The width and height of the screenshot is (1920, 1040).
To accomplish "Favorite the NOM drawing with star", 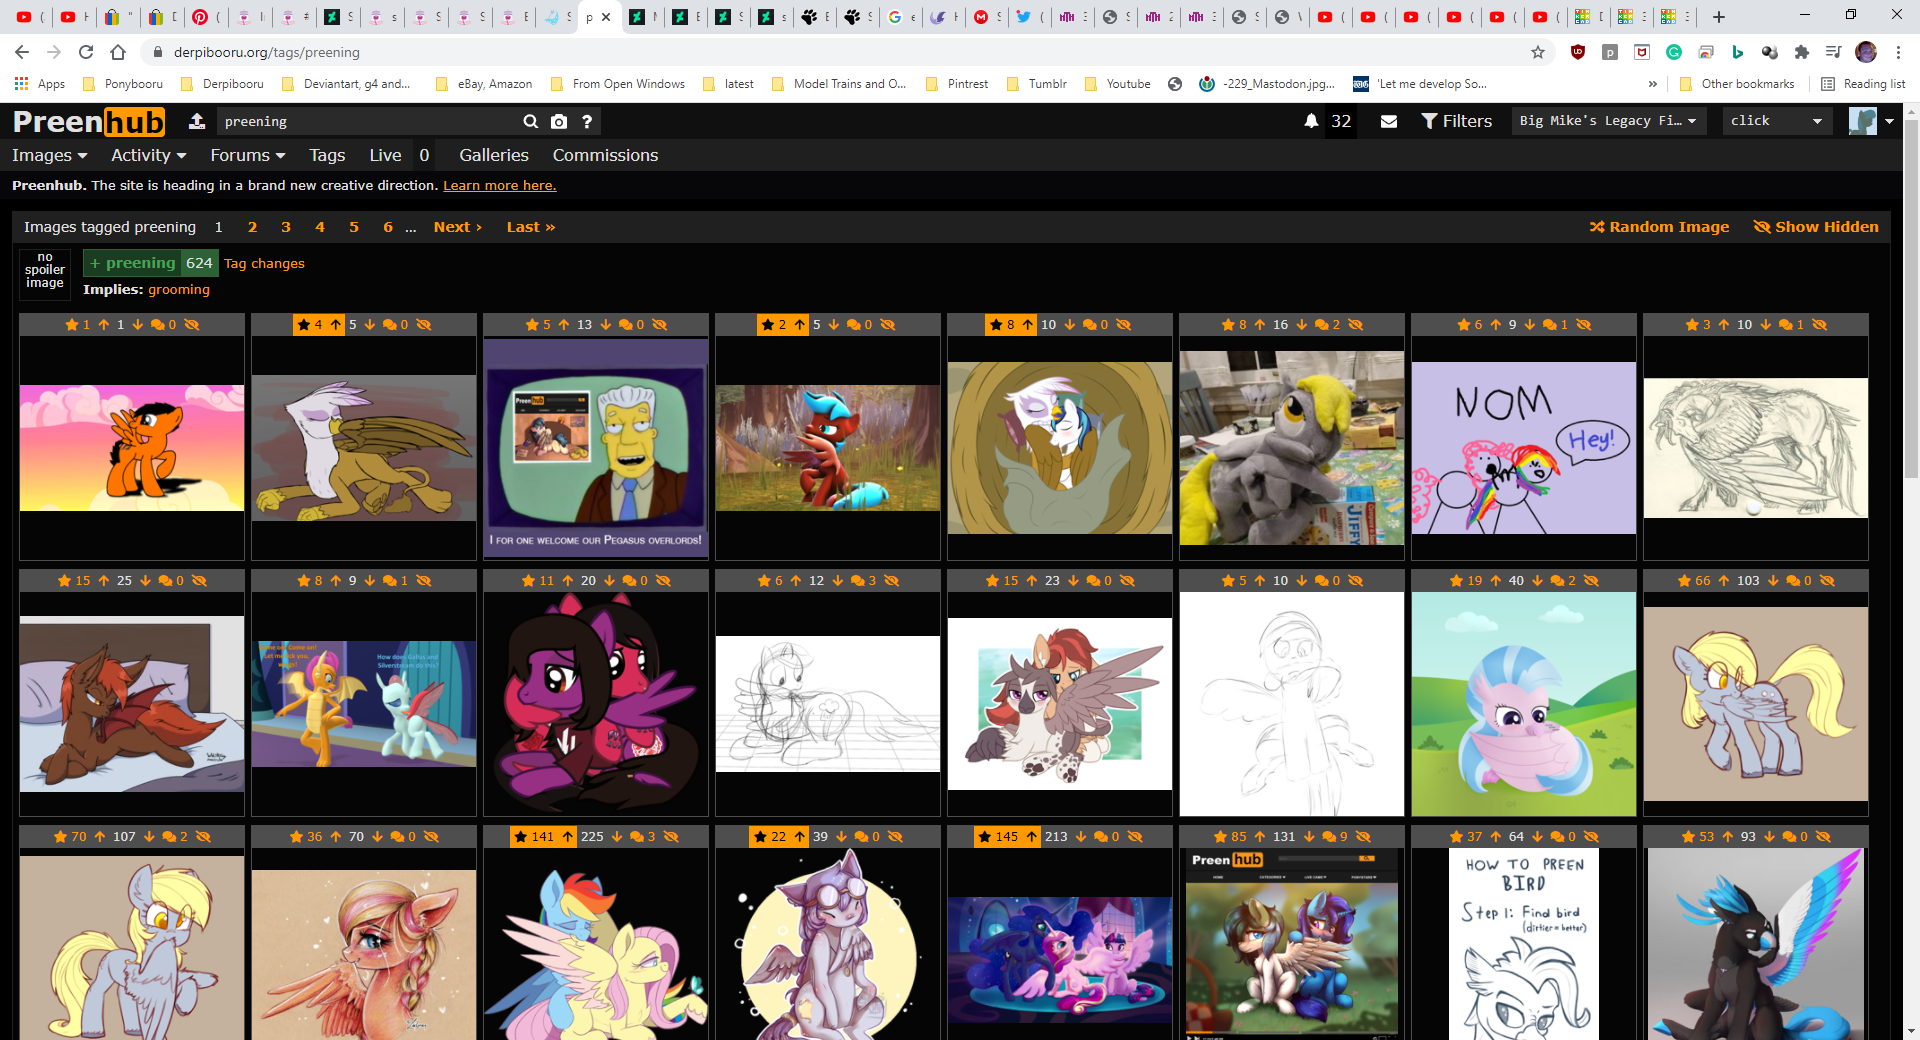I will coord(1470,325).
